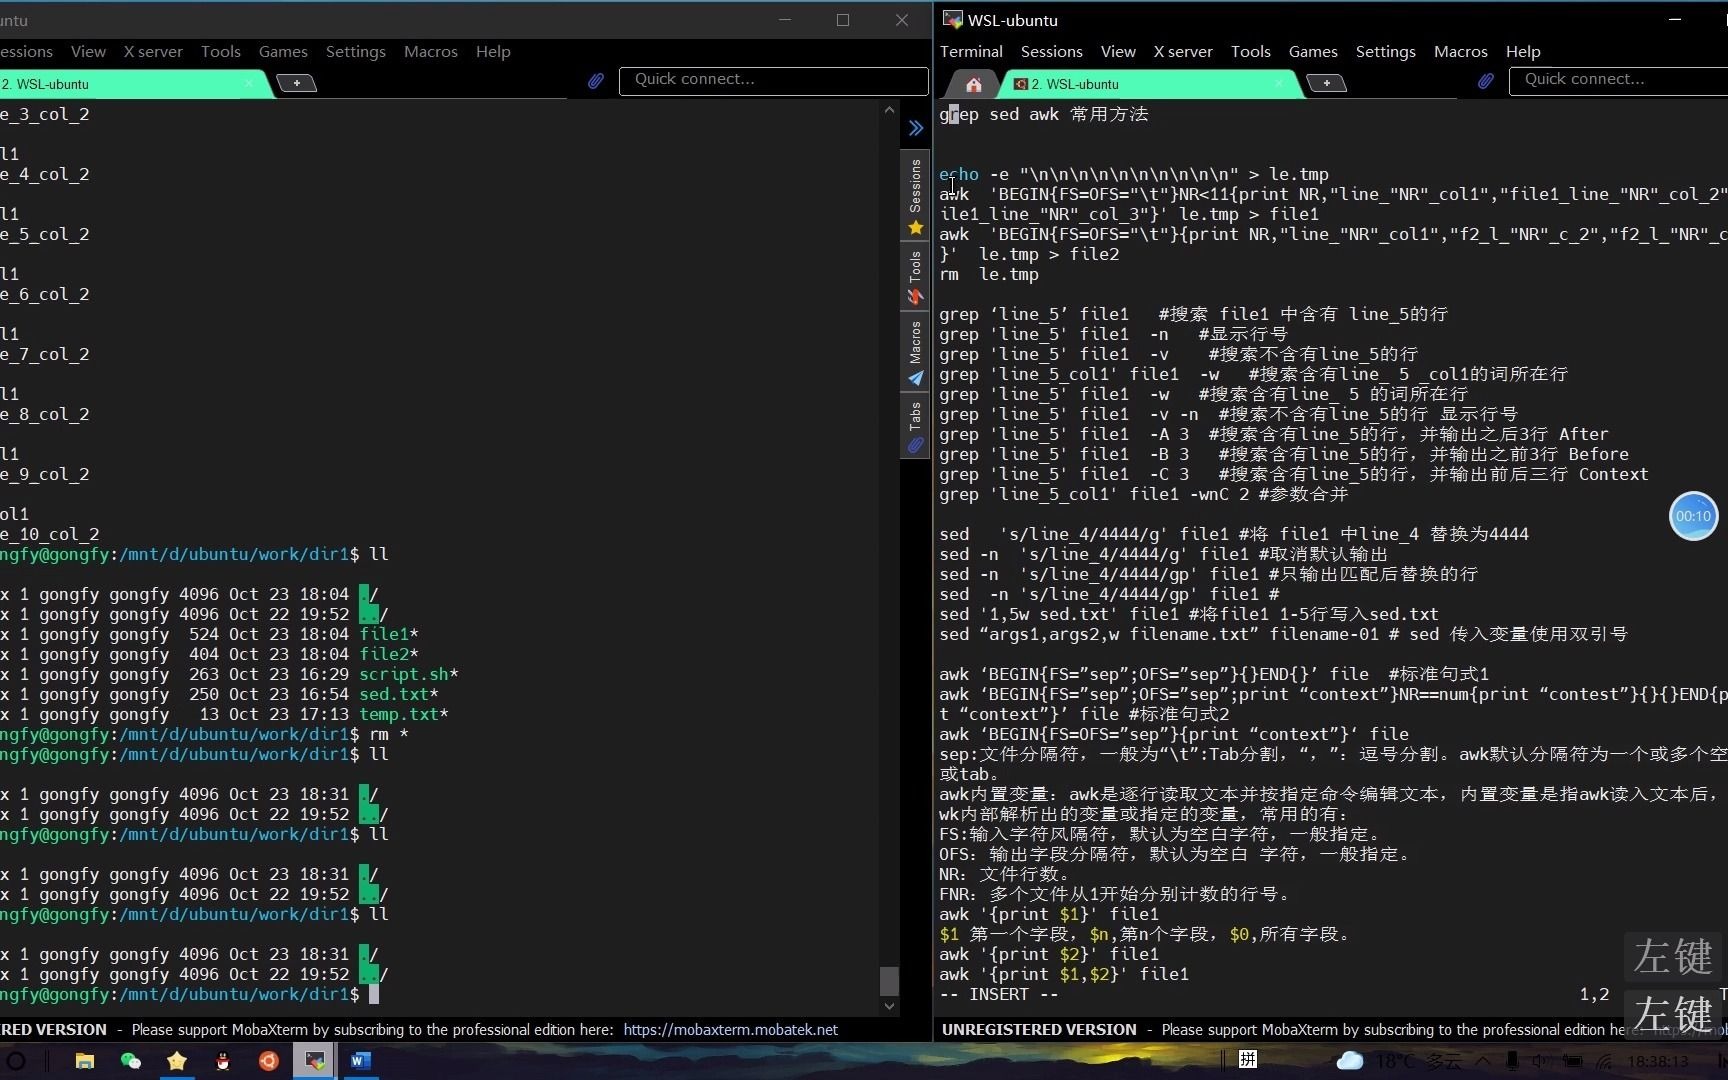Click the 'temp.txt*' file name in listing

click(x=404, y=714)
